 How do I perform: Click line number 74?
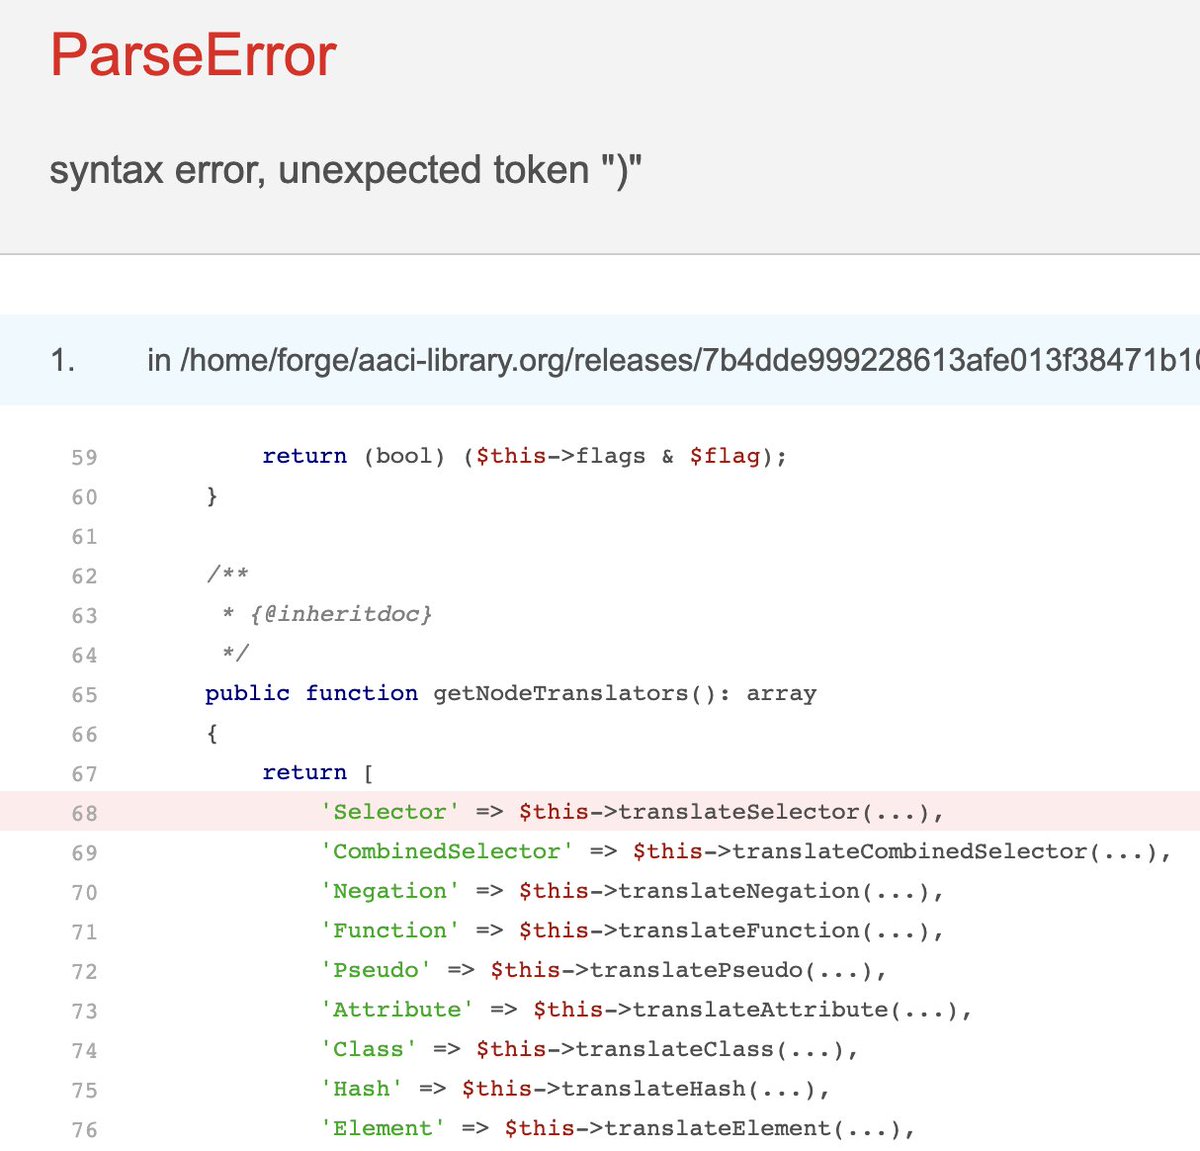(x=84, y=1050)
